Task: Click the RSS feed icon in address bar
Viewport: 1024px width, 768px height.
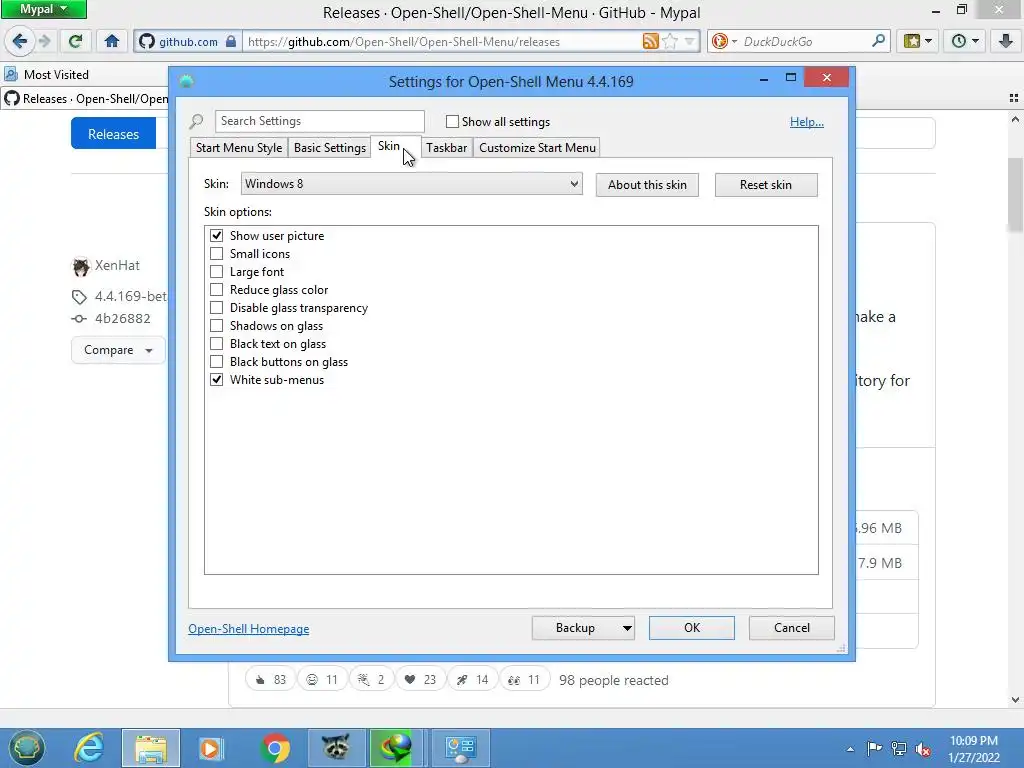Action: tap(650, 41)
